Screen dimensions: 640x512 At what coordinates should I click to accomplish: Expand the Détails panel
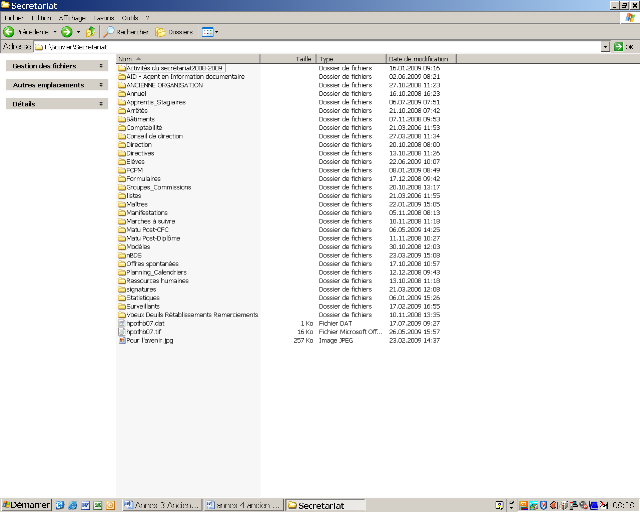[57, 104]
